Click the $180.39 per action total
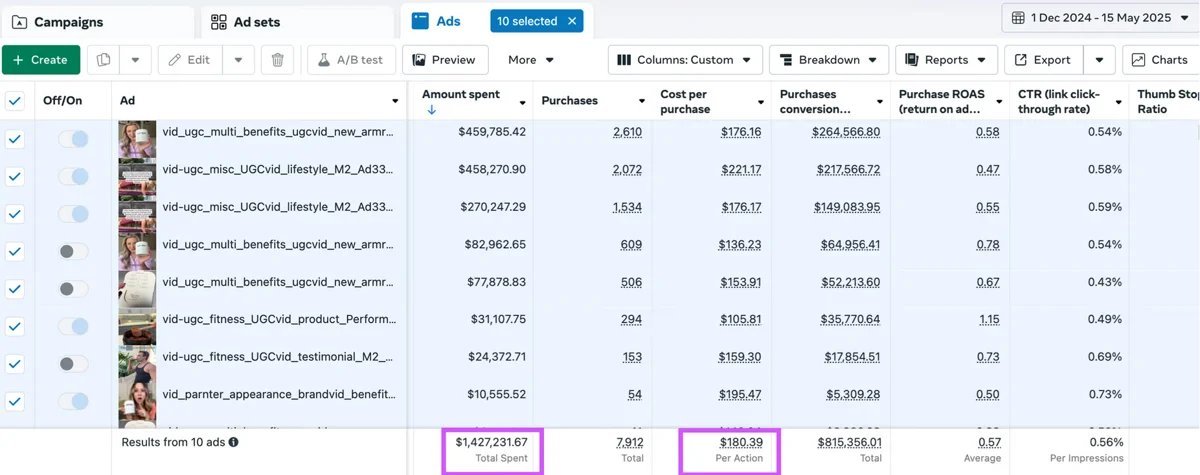Image resolution: width=1200 pixels, height=475 pixels. pyautogui.click(x=741, y=441)
